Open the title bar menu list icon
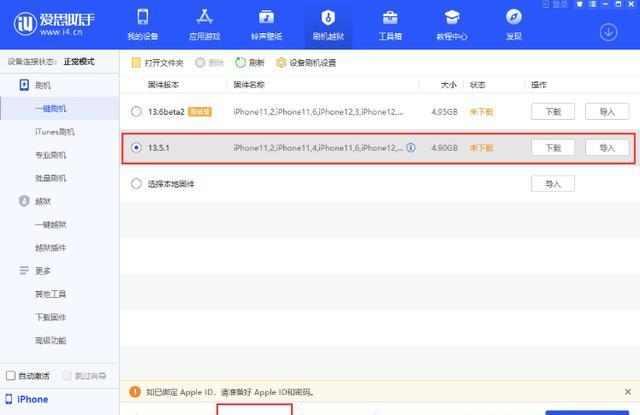 pyautogui.click(x=593, y=4)
